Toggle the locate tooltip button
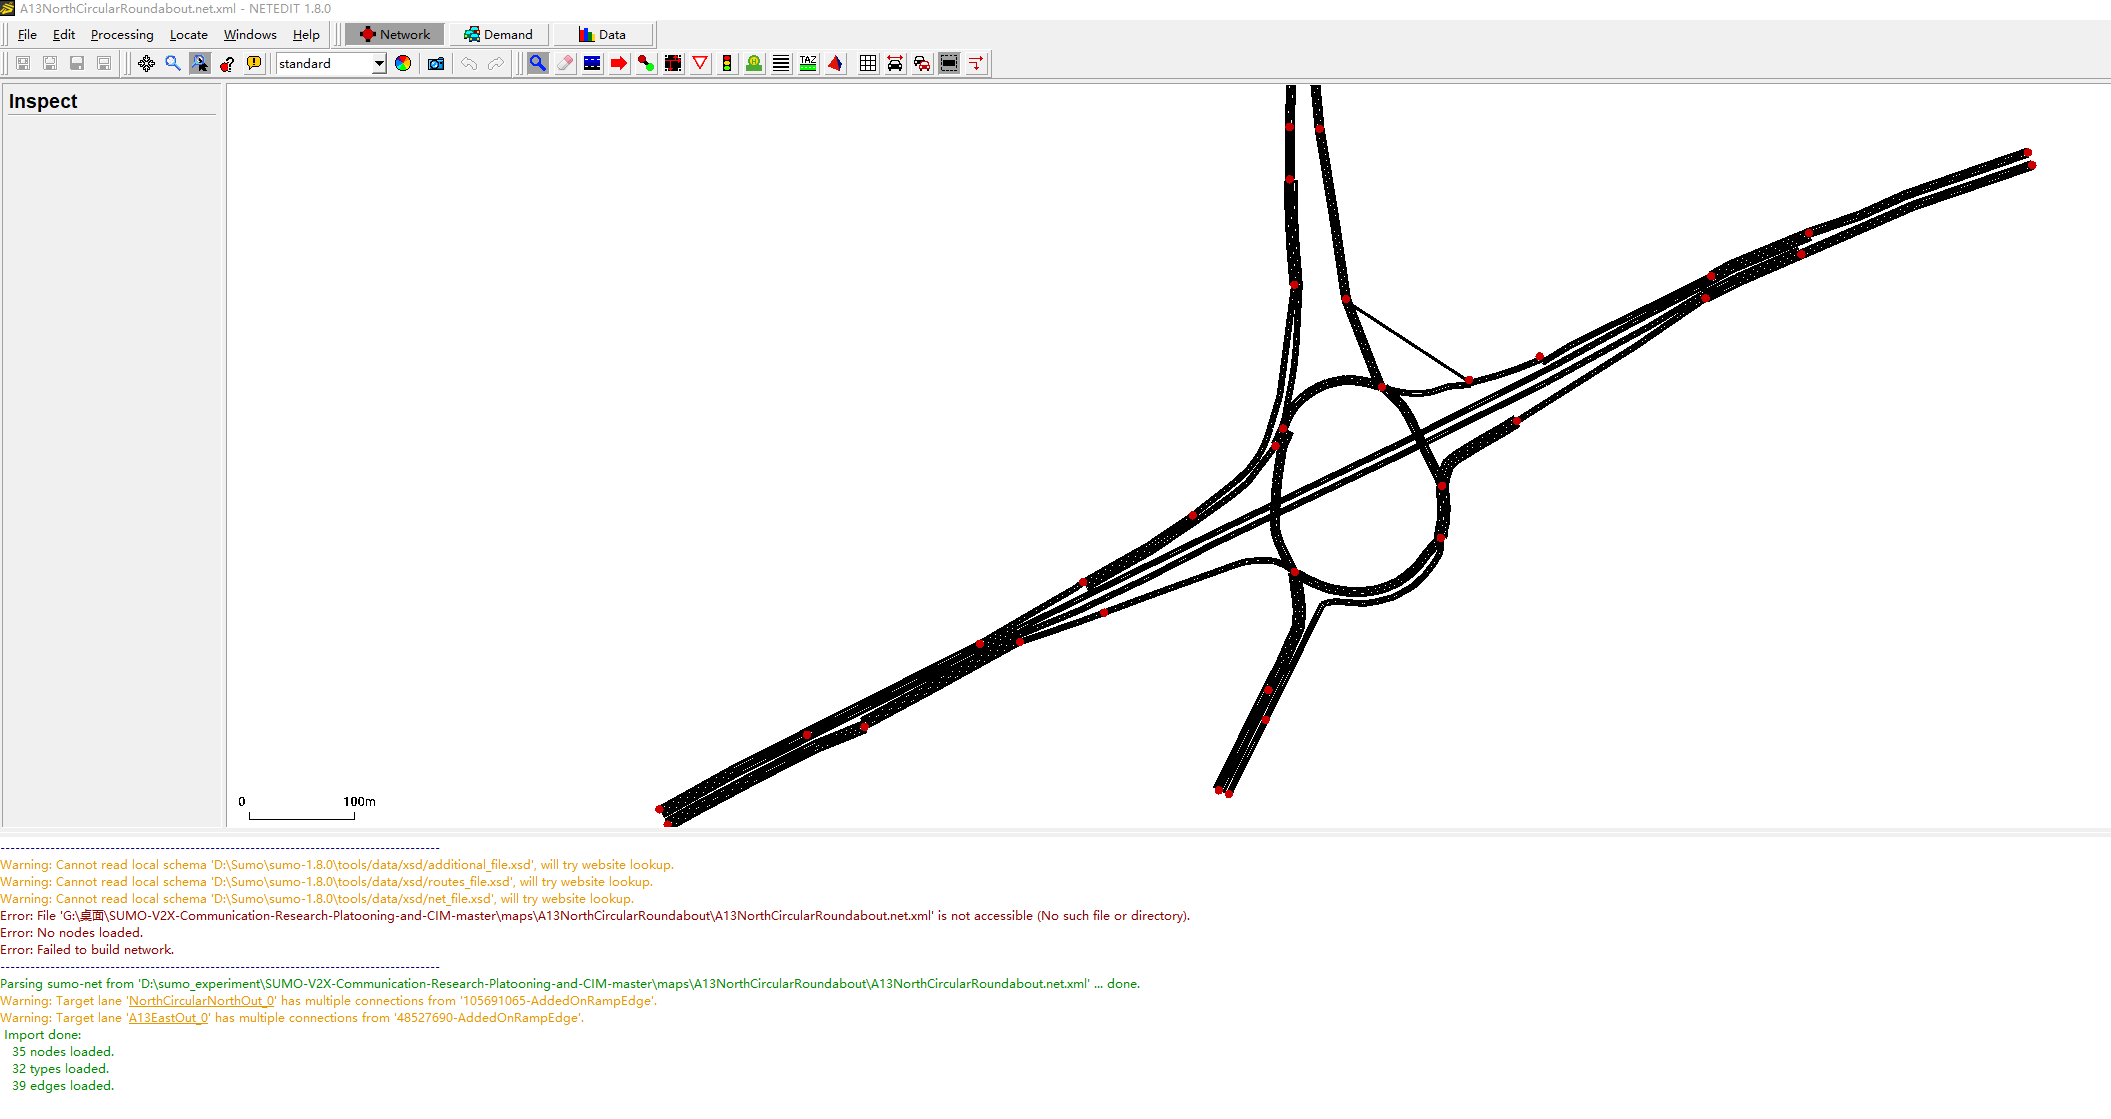 tap(254, 63)
